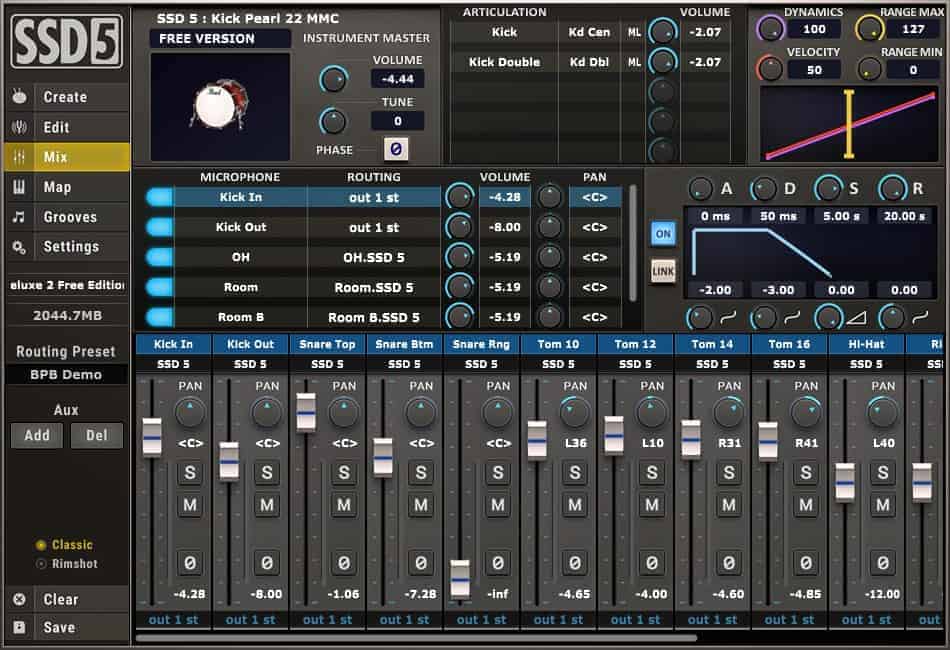Open the Create panel

tap(67, 96)
